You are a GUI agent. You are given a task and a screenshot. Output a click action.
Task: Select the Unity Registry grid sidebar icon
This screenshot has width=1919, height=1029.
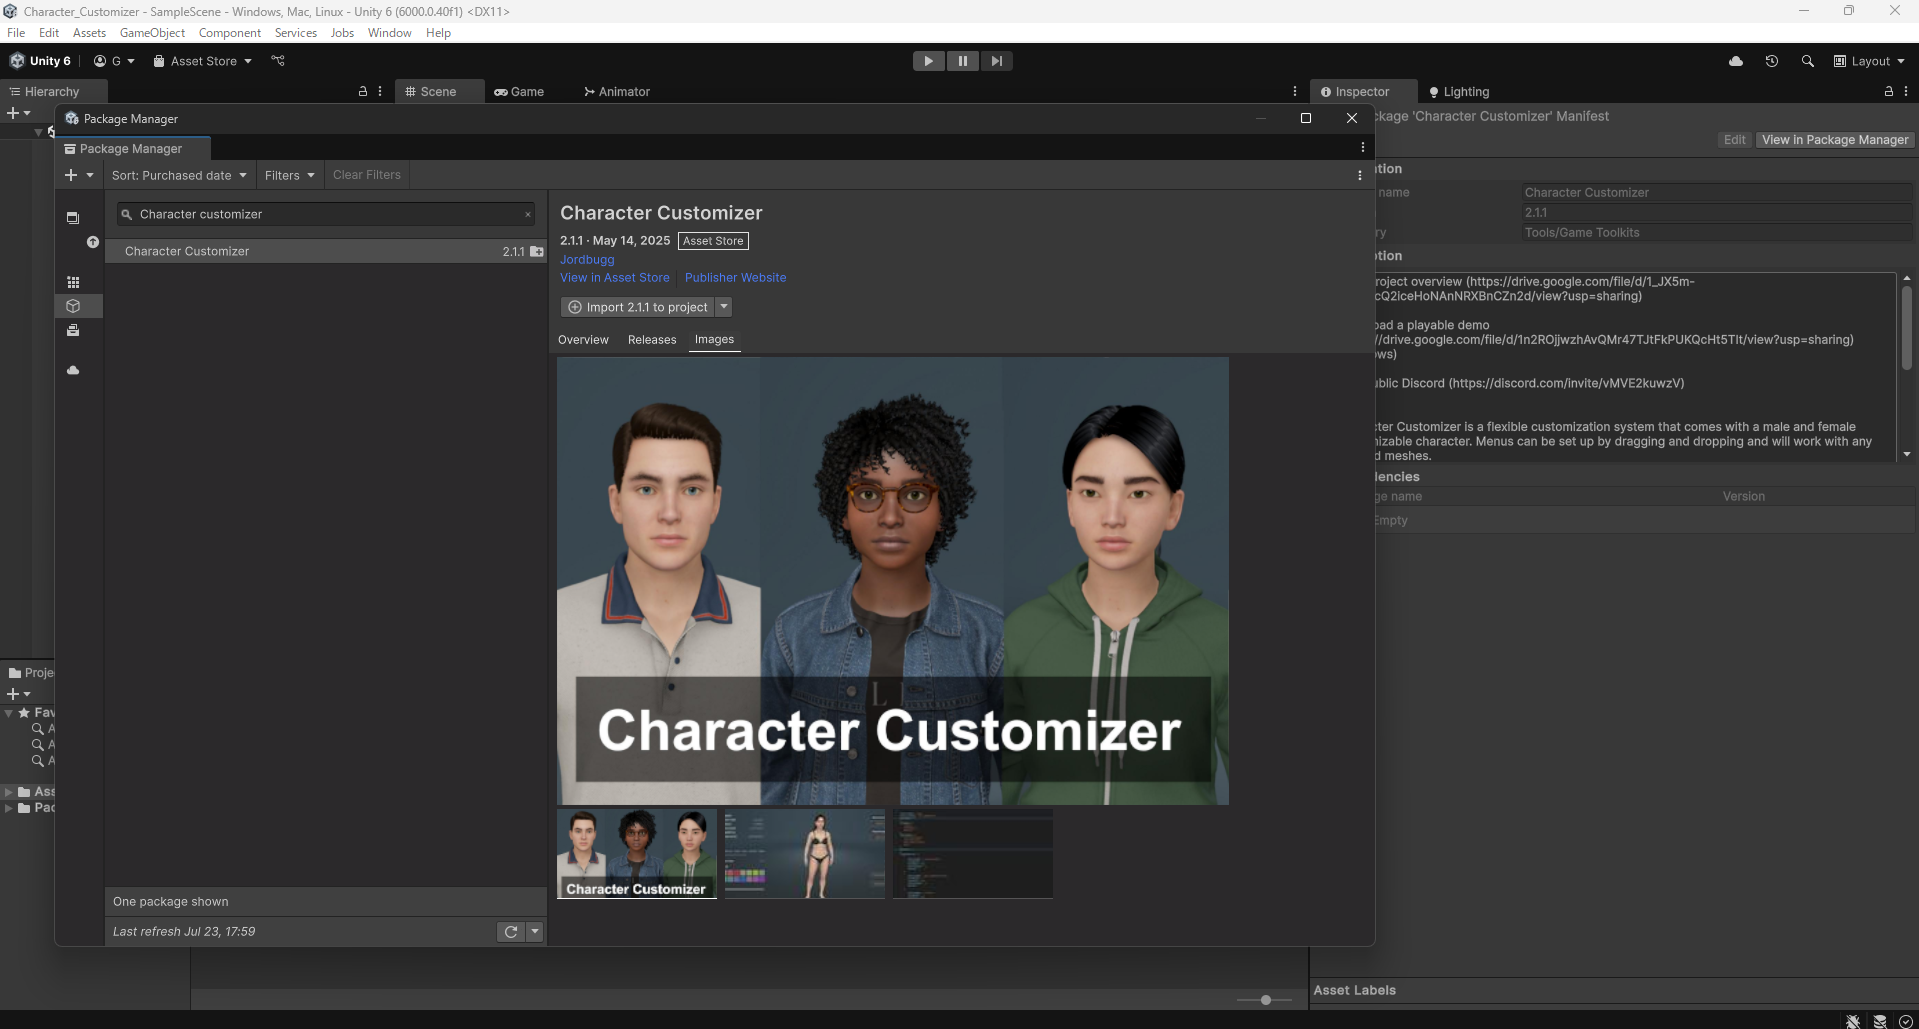point(73,282)
